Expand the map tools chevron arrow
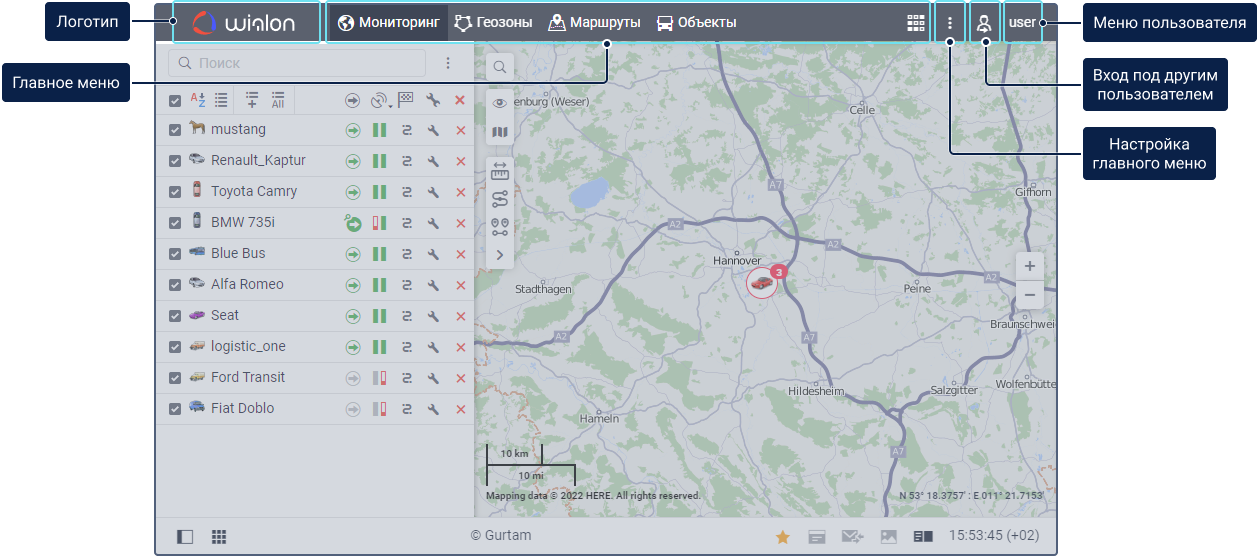 (x=500, y=256)
